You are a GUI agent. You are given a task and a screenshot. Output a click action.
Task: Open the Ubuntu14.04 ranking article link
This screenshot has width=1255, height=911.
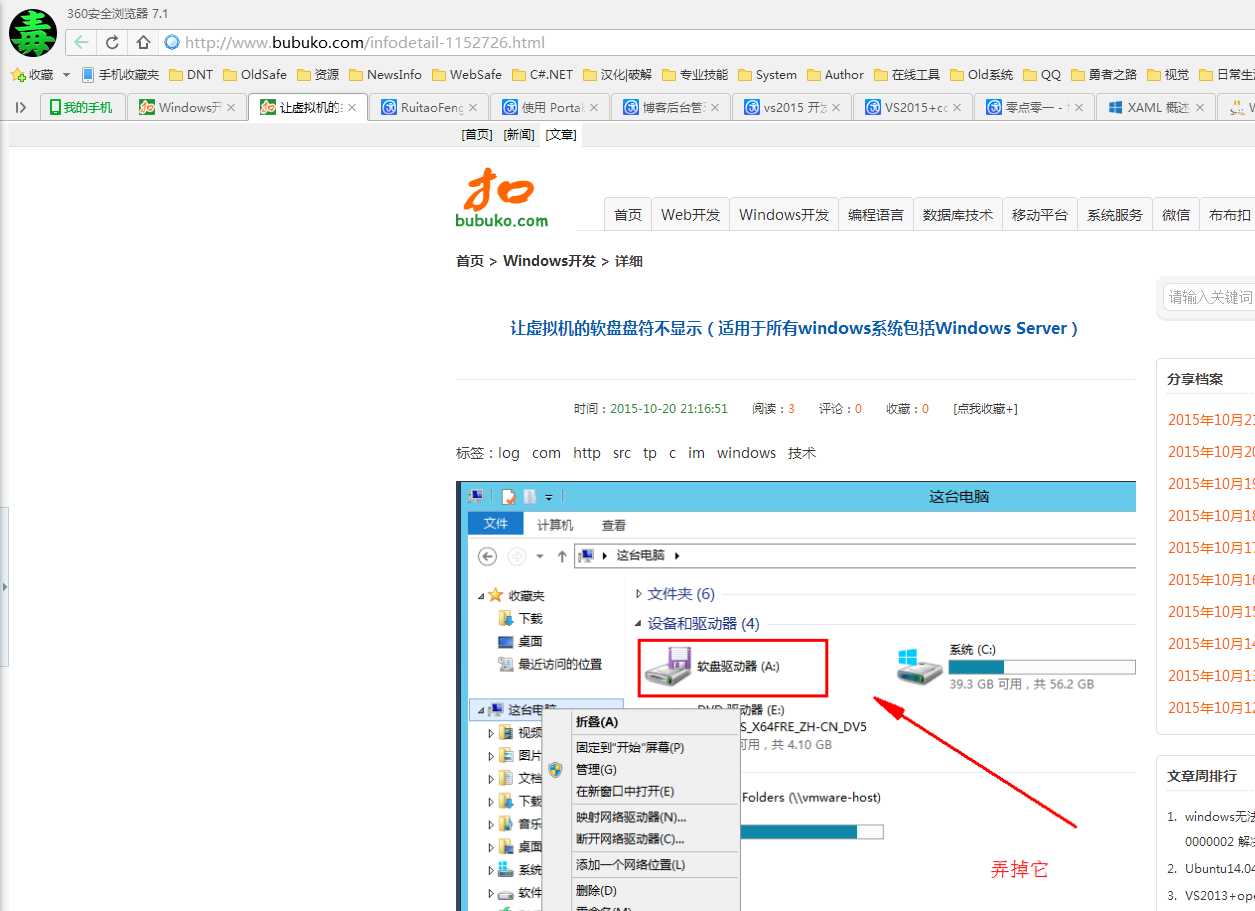click(x=1220, y=868)
